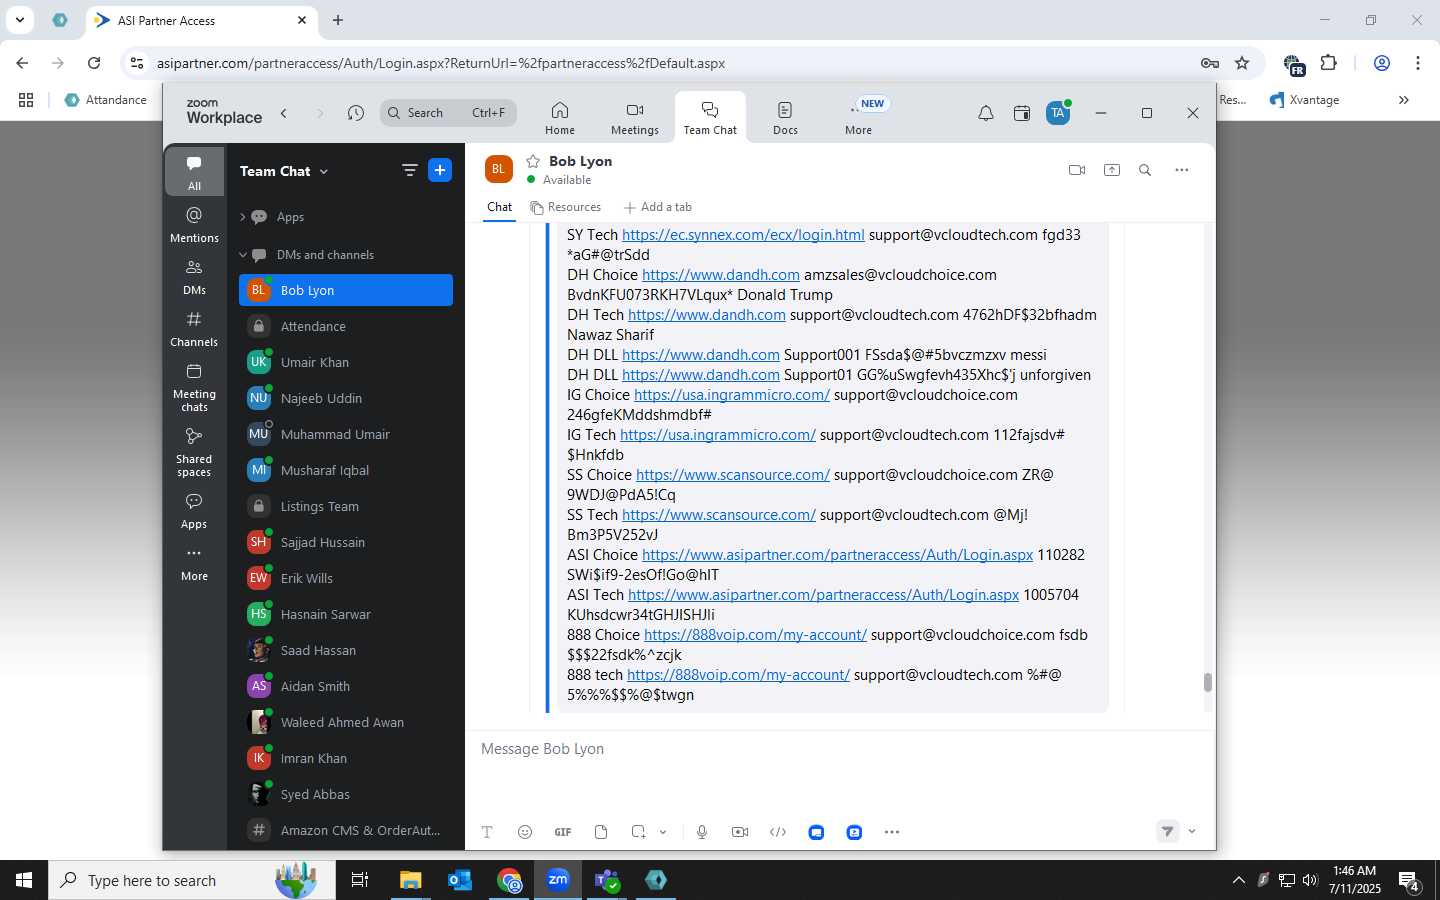Open send options dropdown arrow
Image resolution: width=1440 pixels, height=900 pixels.
[1192, 831]
